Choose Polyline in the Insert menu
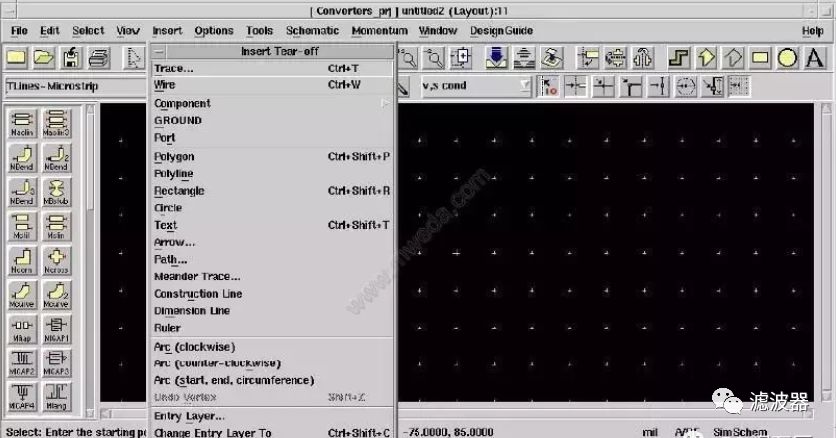836x438 pixels. [272, 174]
